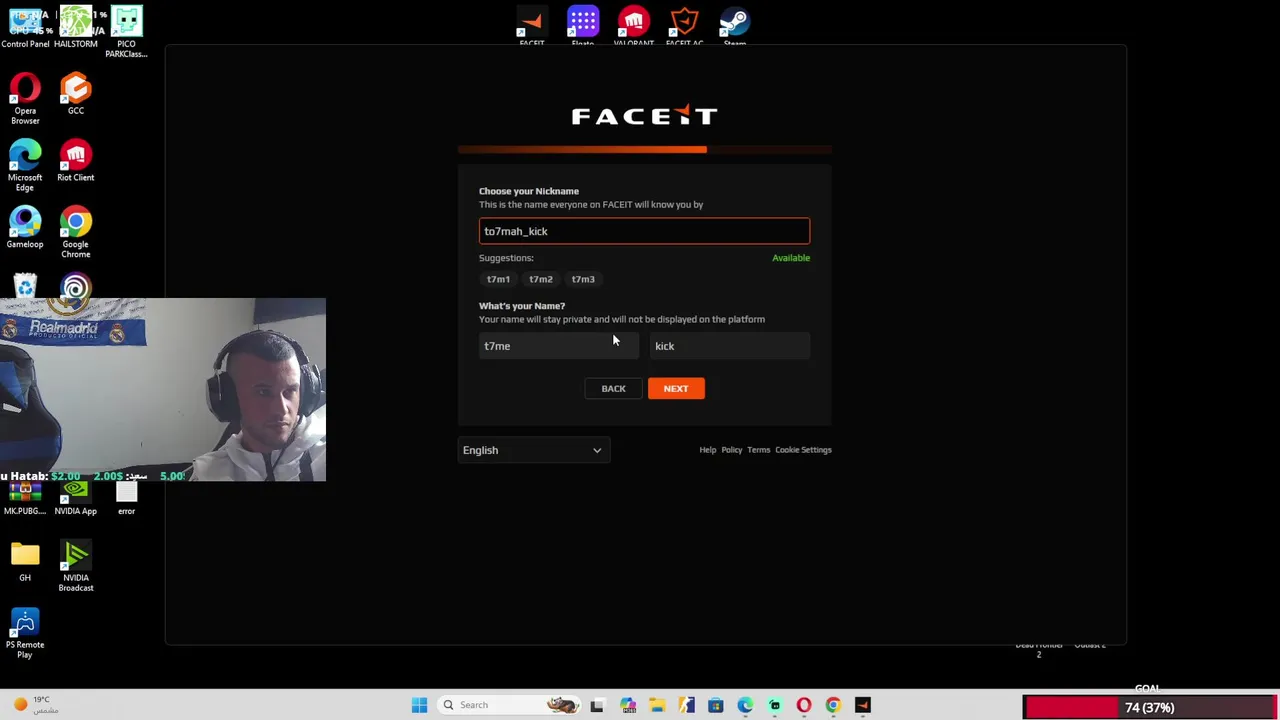Click the Gameloop desktop icon
Viewport: 1280px width, 720px height.
25,227
